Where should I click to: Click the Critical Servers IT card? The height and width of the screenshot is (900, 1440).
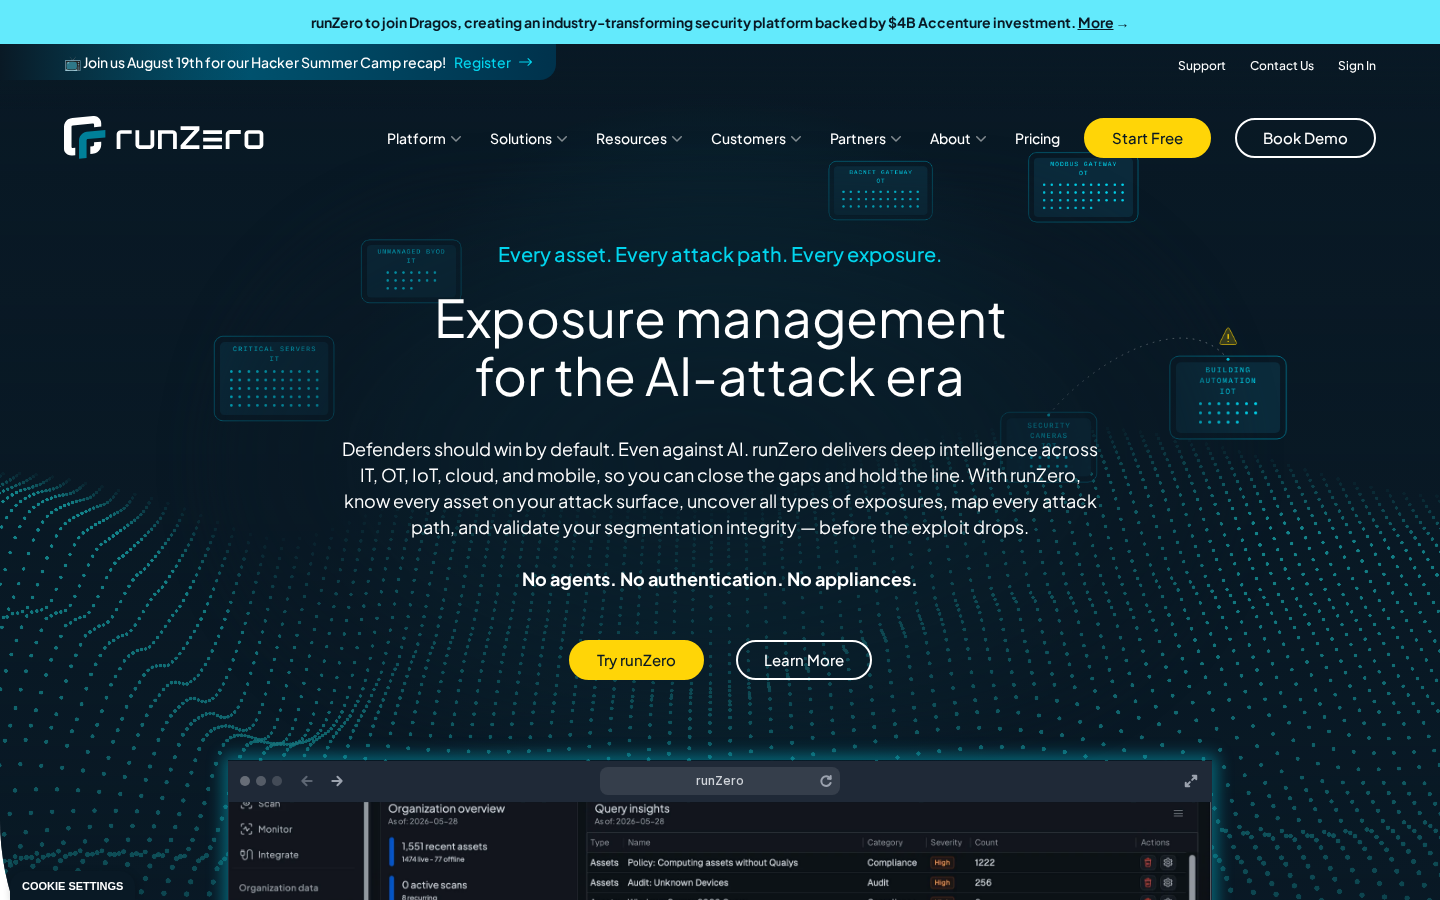274,378
